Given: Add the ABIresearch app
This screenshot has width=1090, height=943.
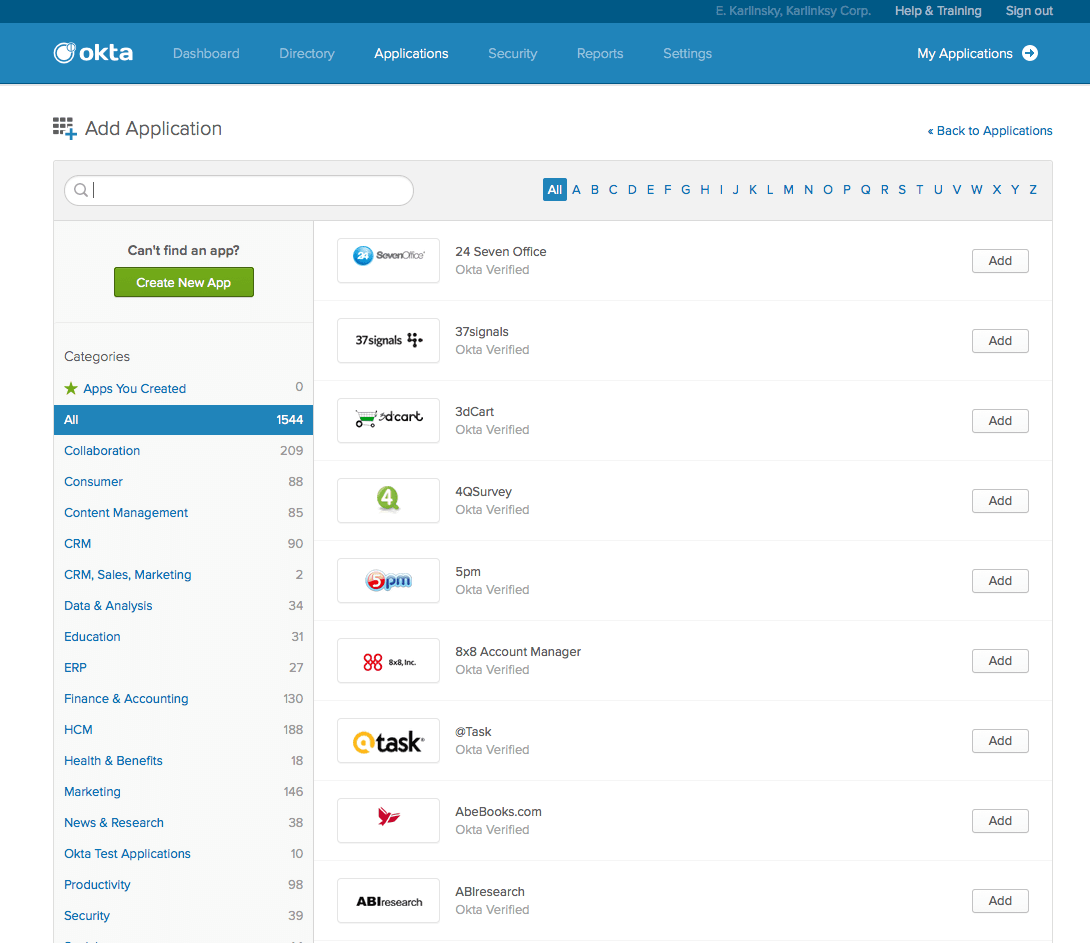Looking at the screenshot, I should pyautogui.click(x=1000, y=901).
